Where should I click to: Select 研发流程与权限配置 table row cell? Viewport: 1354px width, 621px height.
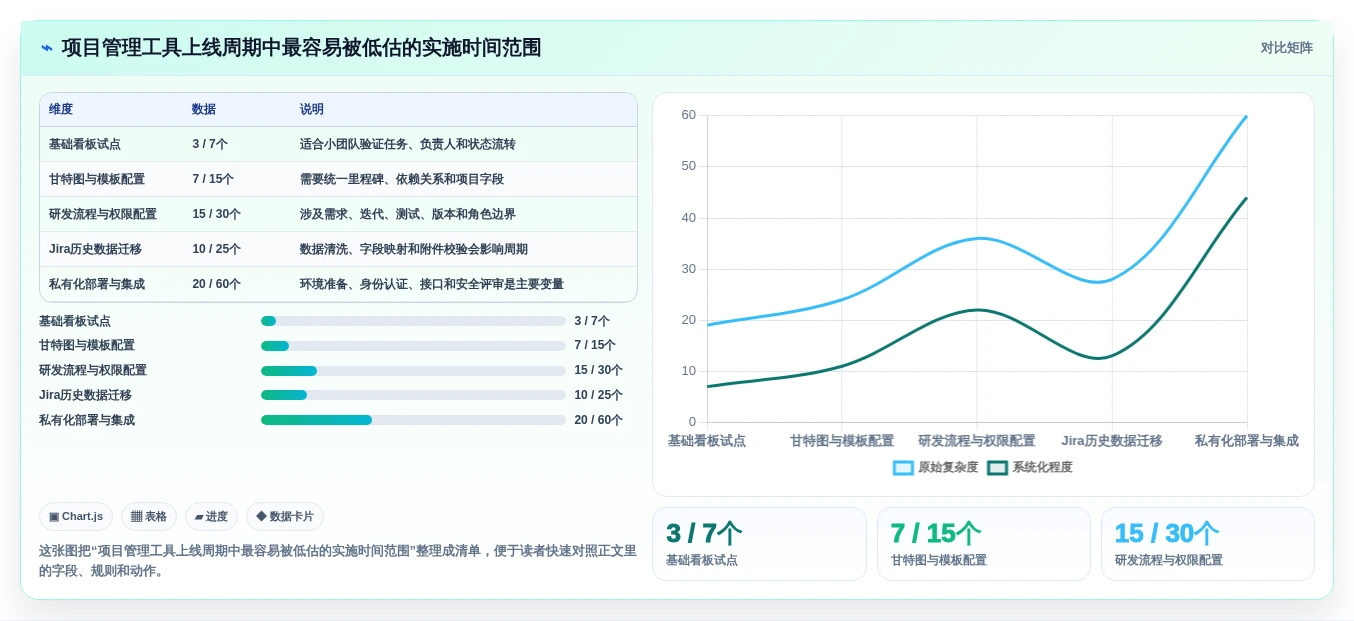point(103,214)
